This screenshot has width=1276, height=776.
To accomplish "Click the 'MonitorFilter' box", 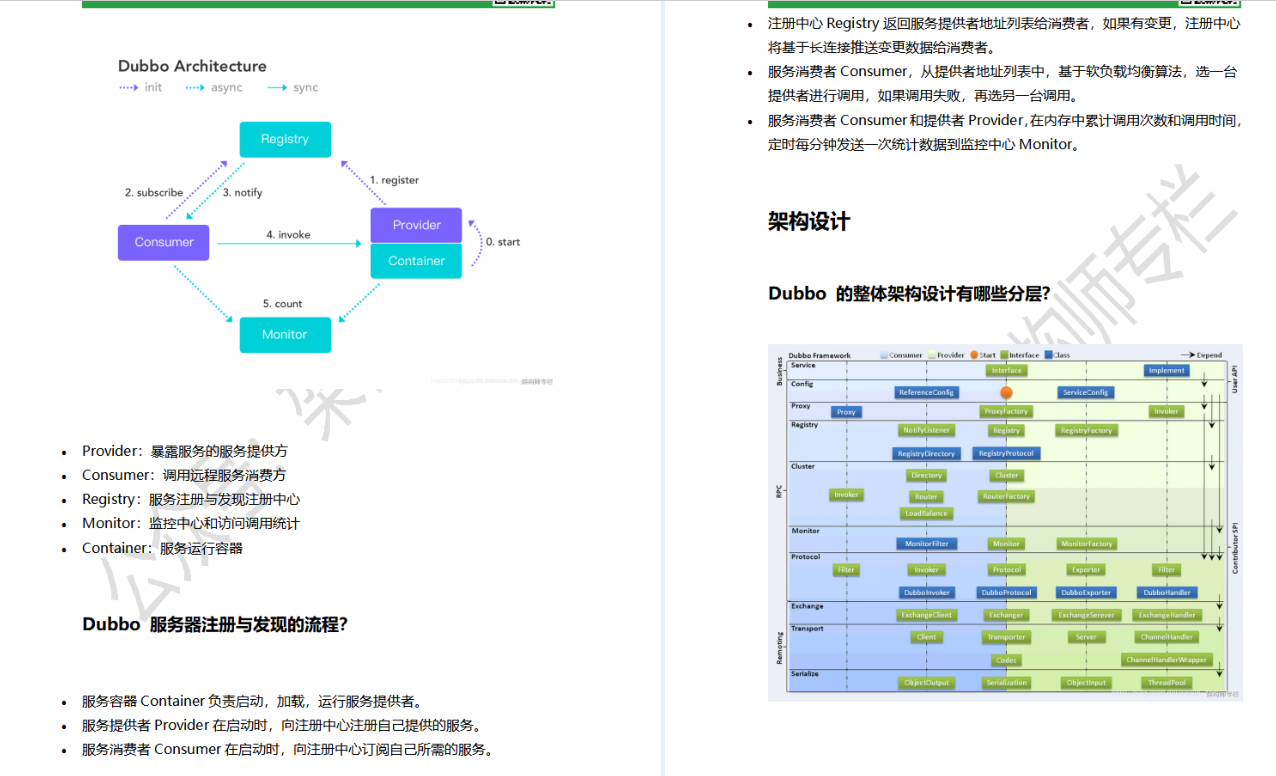I will [926, 544].
